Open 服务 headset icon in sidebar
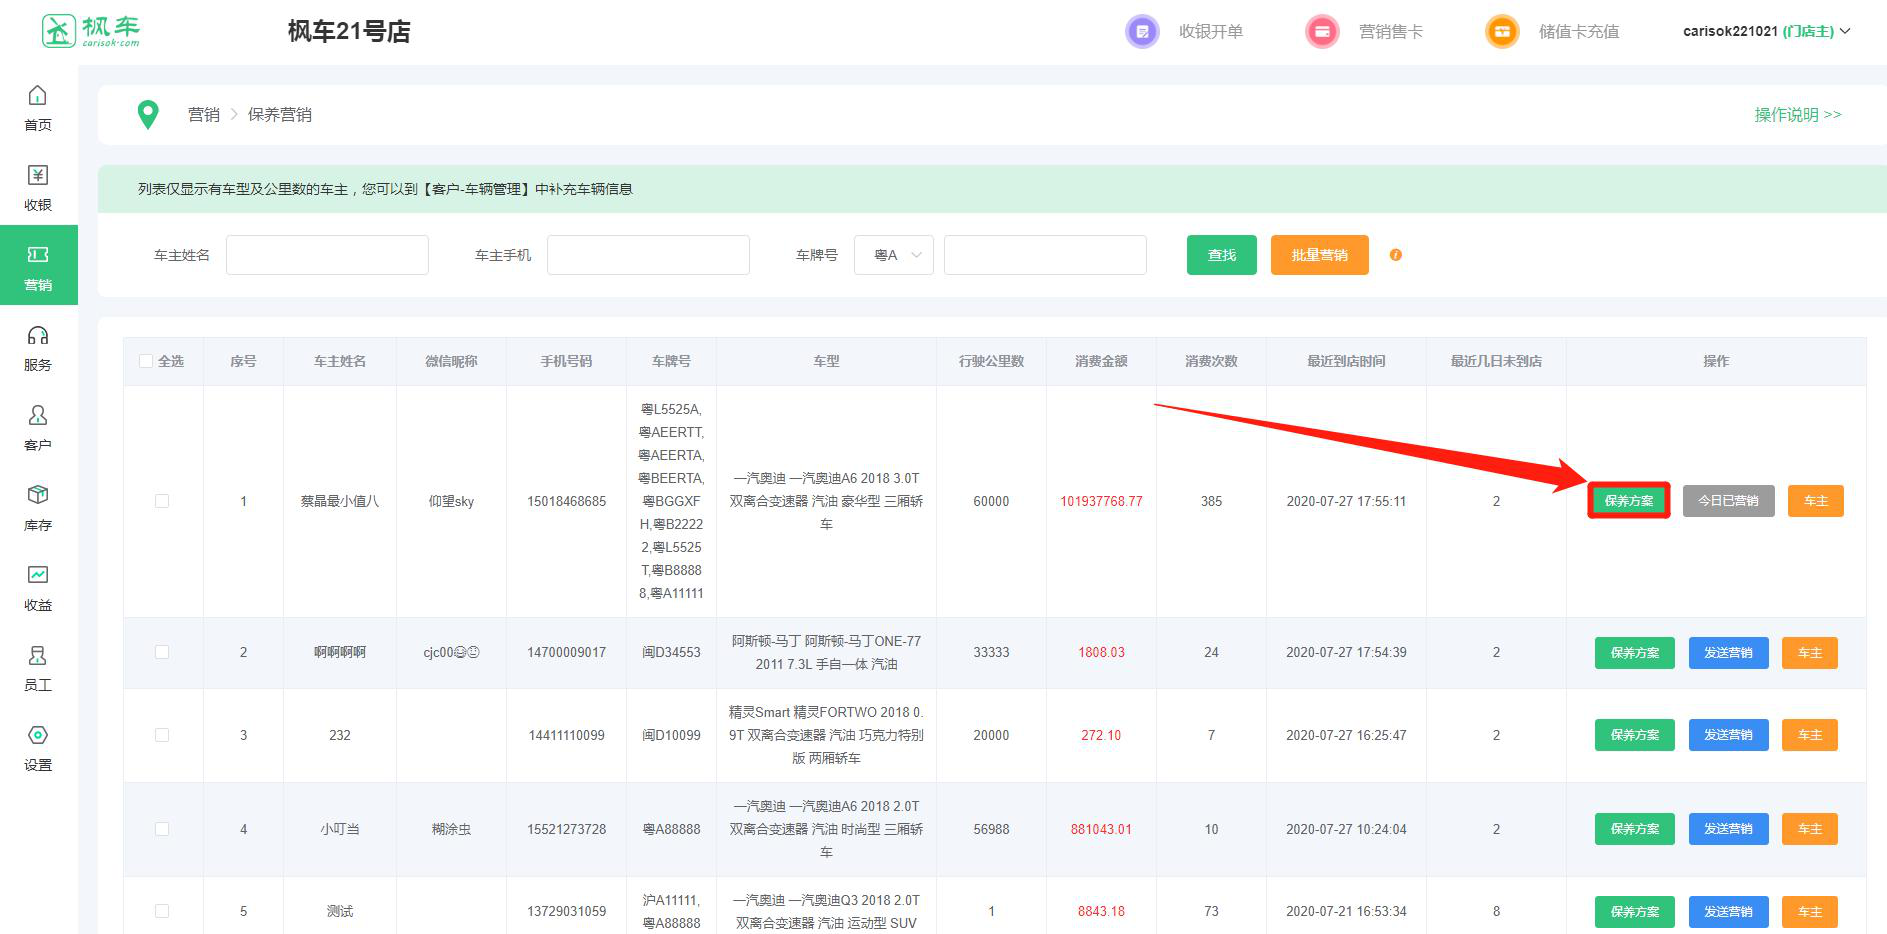The height and width of the screenshot is (934, 1887). [38, 335]
